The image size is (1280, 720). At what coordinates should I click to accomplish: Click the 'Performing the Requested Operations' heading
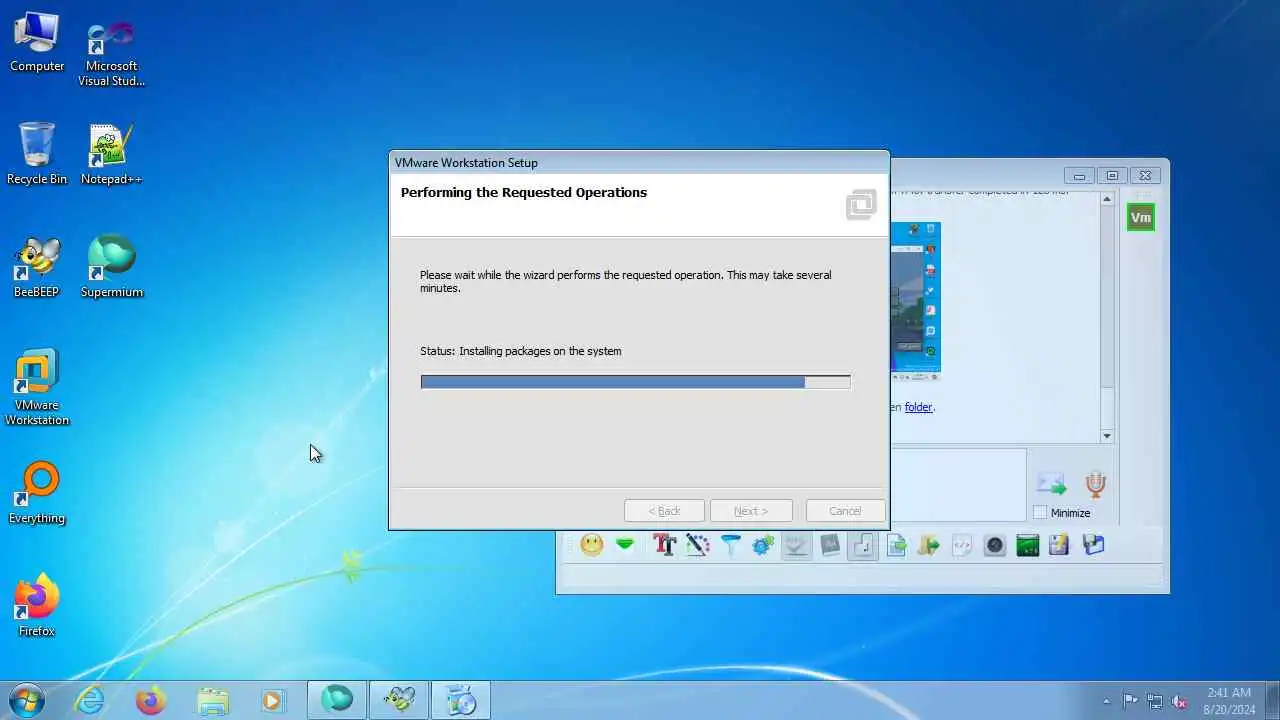coord(523,192)
